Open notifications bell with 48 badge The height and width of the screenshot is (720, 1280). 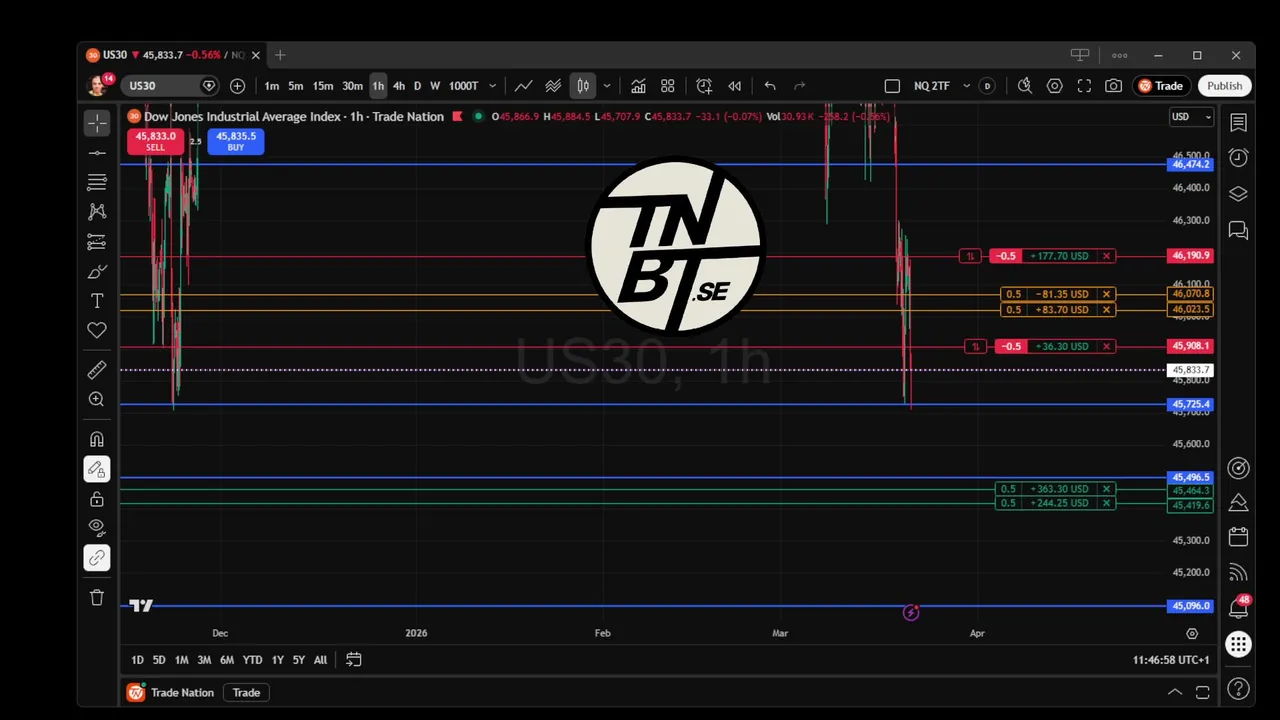click(x=1238, y=607)
